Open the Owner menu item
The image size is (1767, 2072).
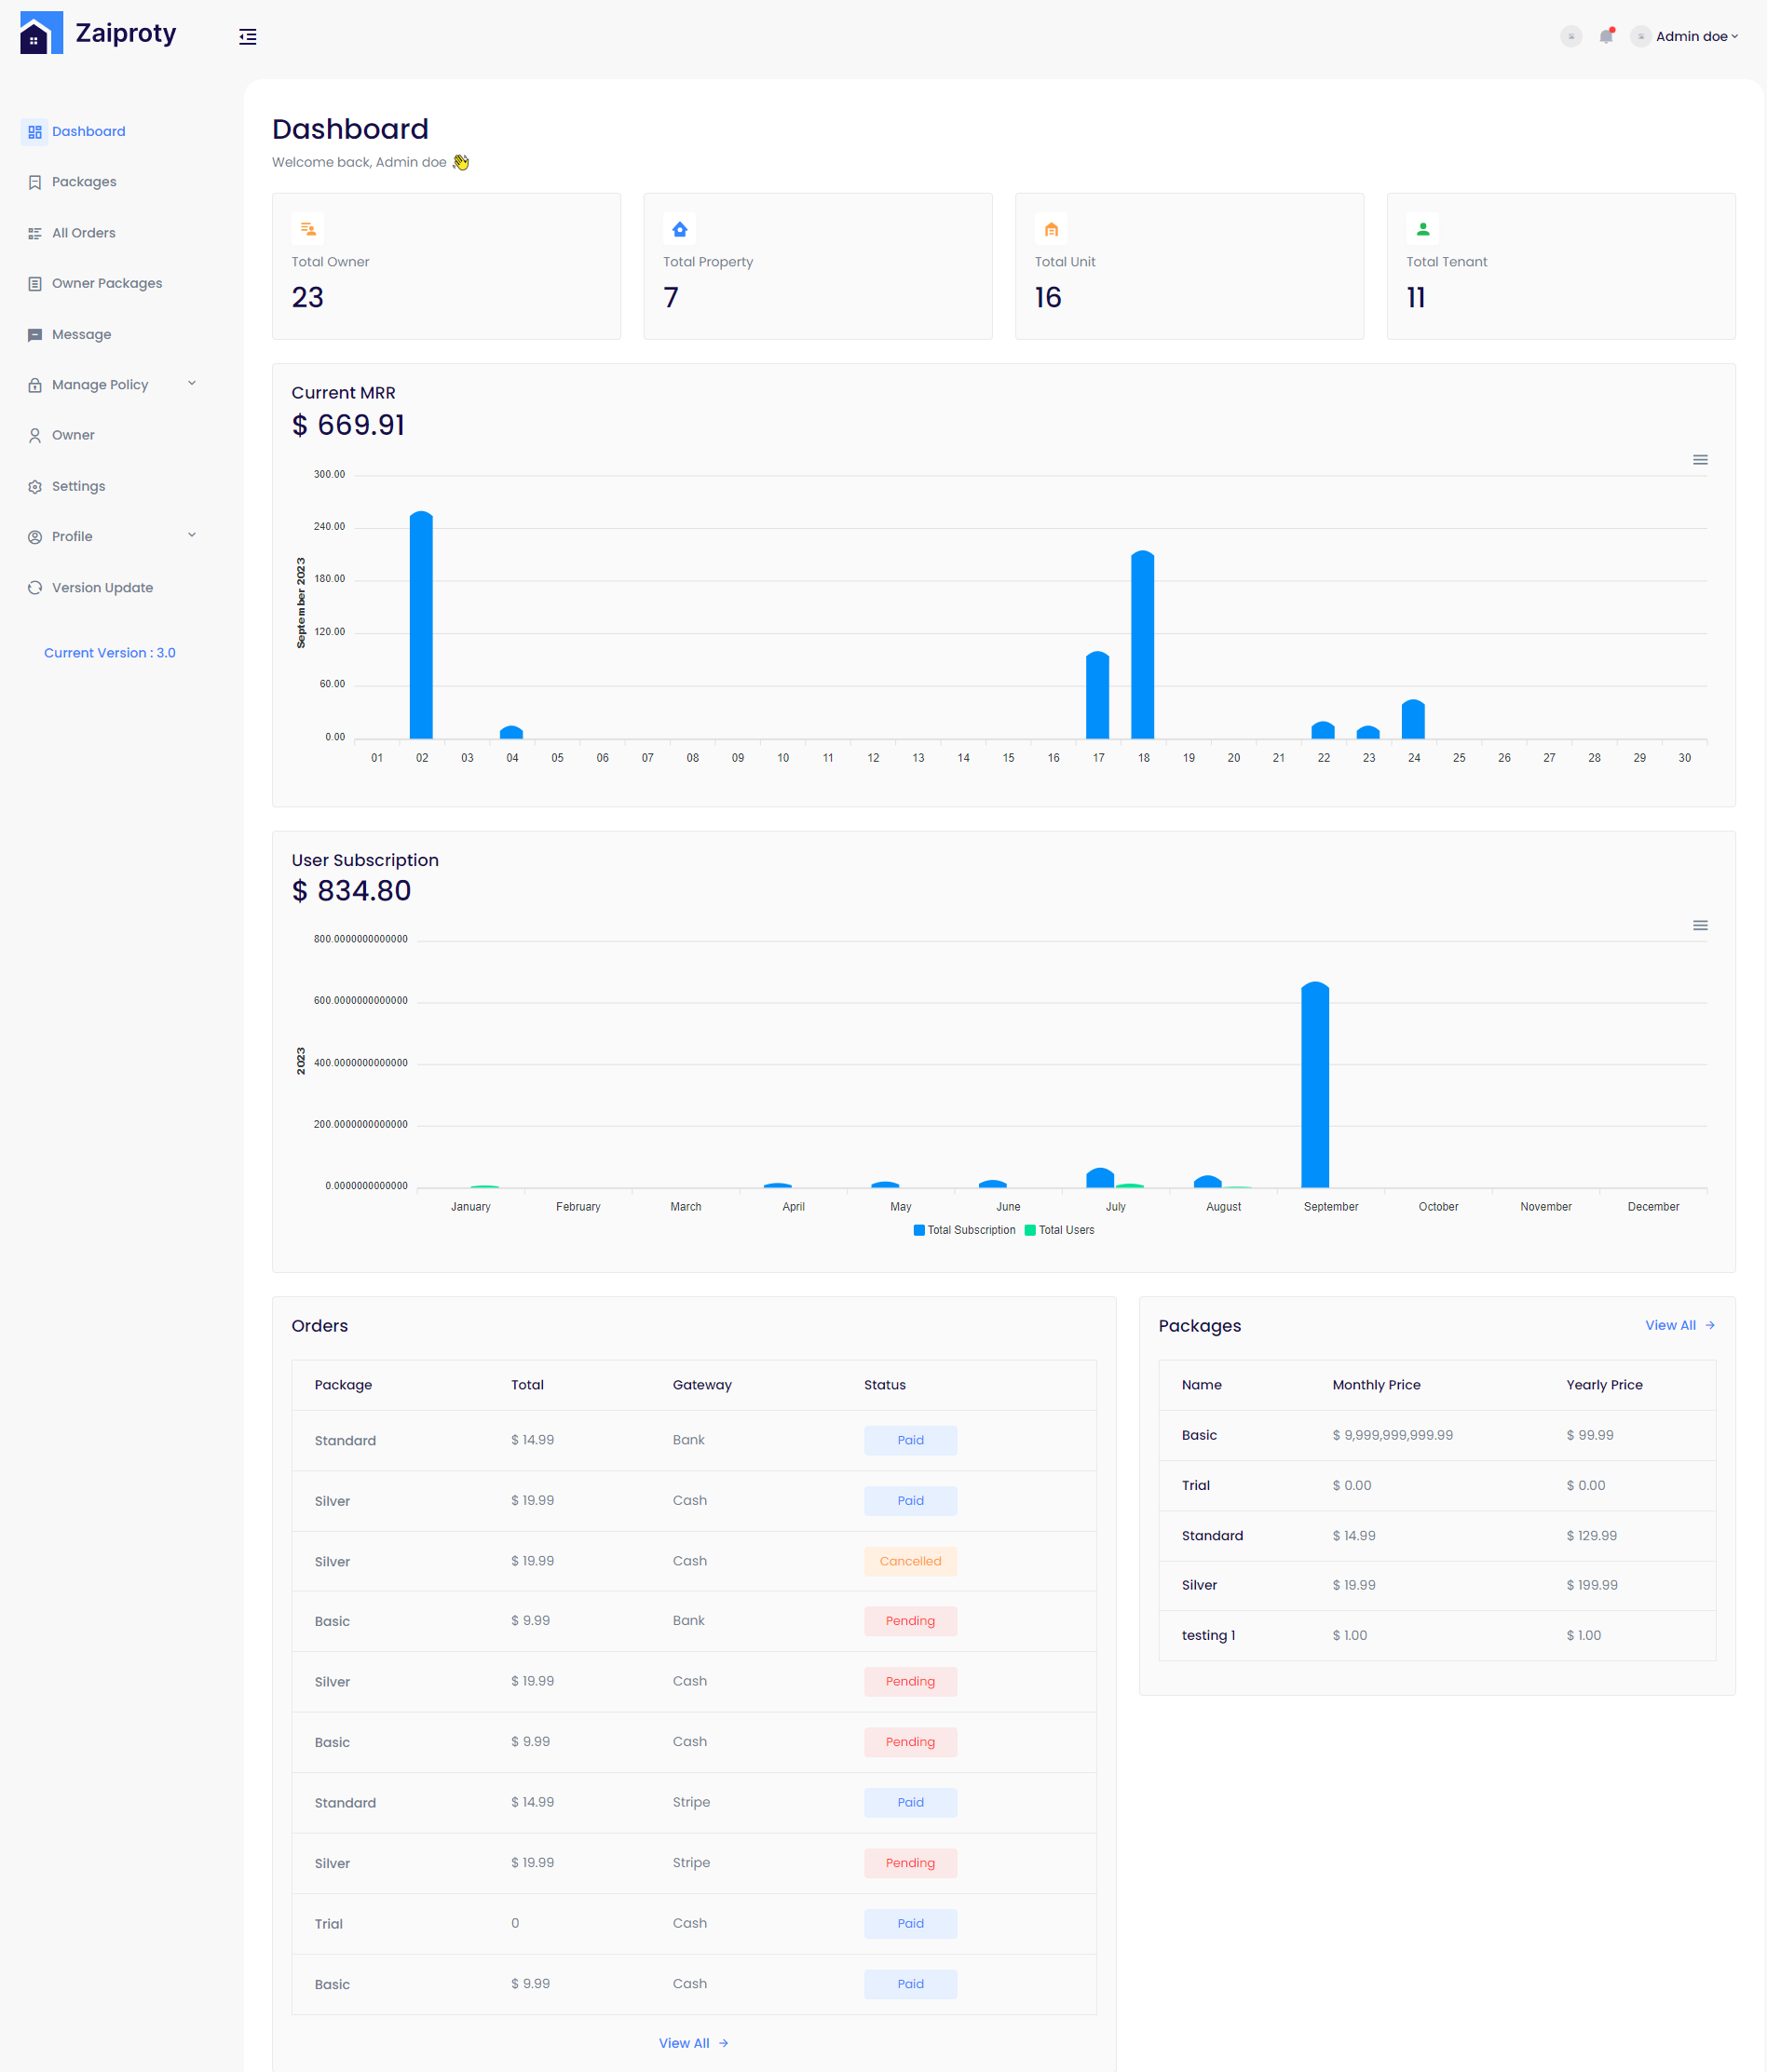tap(73, 436)
